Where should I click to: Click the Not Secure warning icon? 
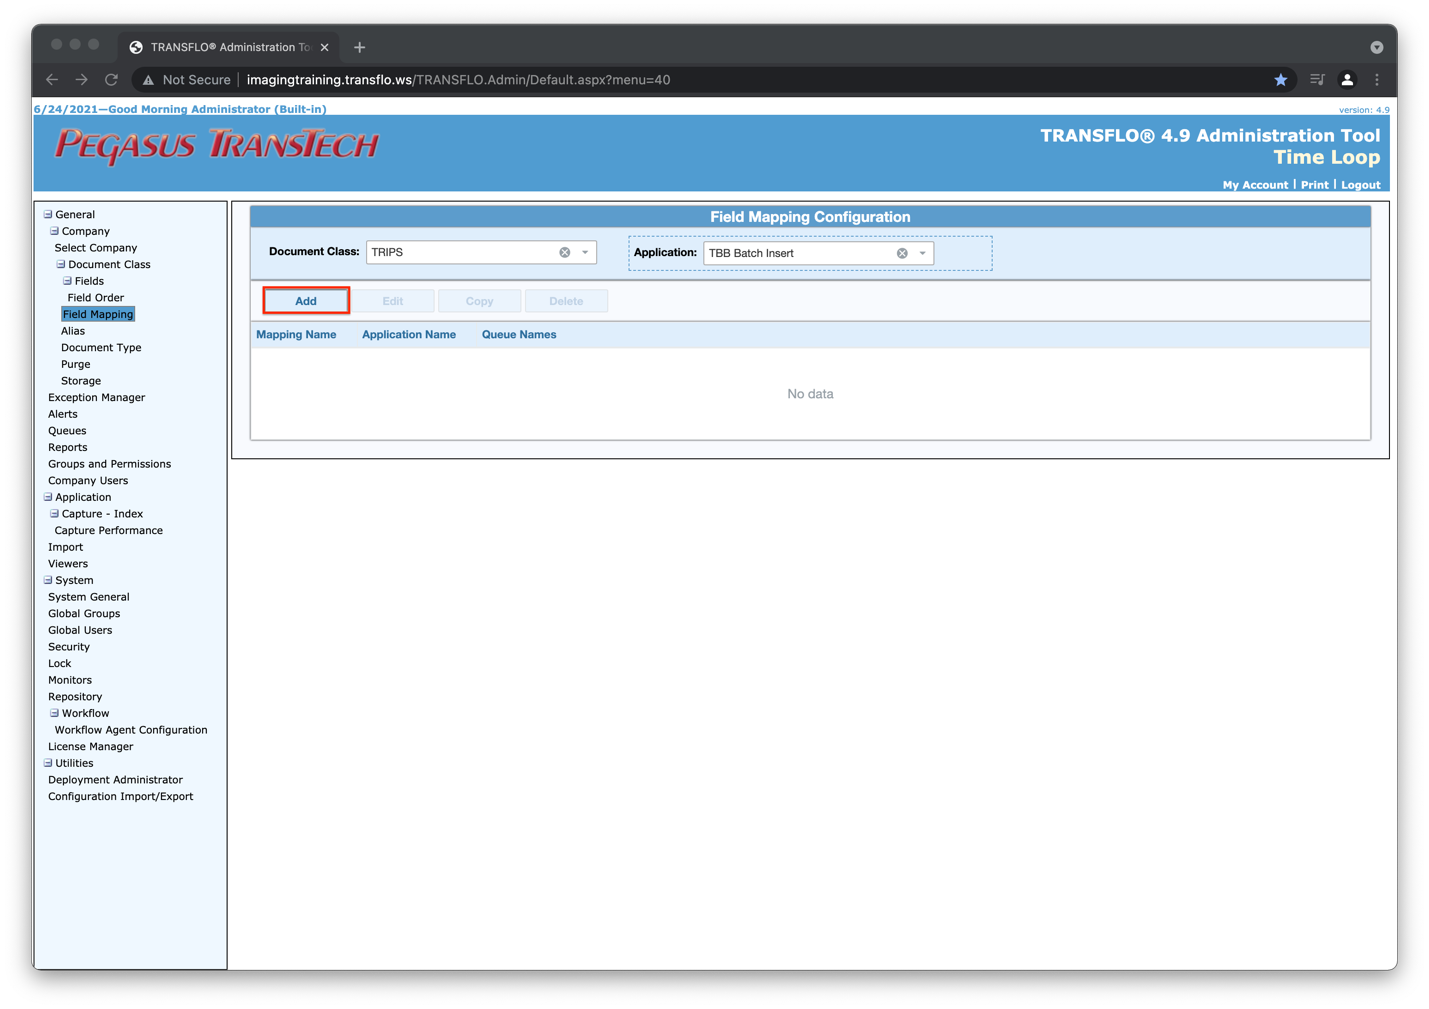[148, 80]
